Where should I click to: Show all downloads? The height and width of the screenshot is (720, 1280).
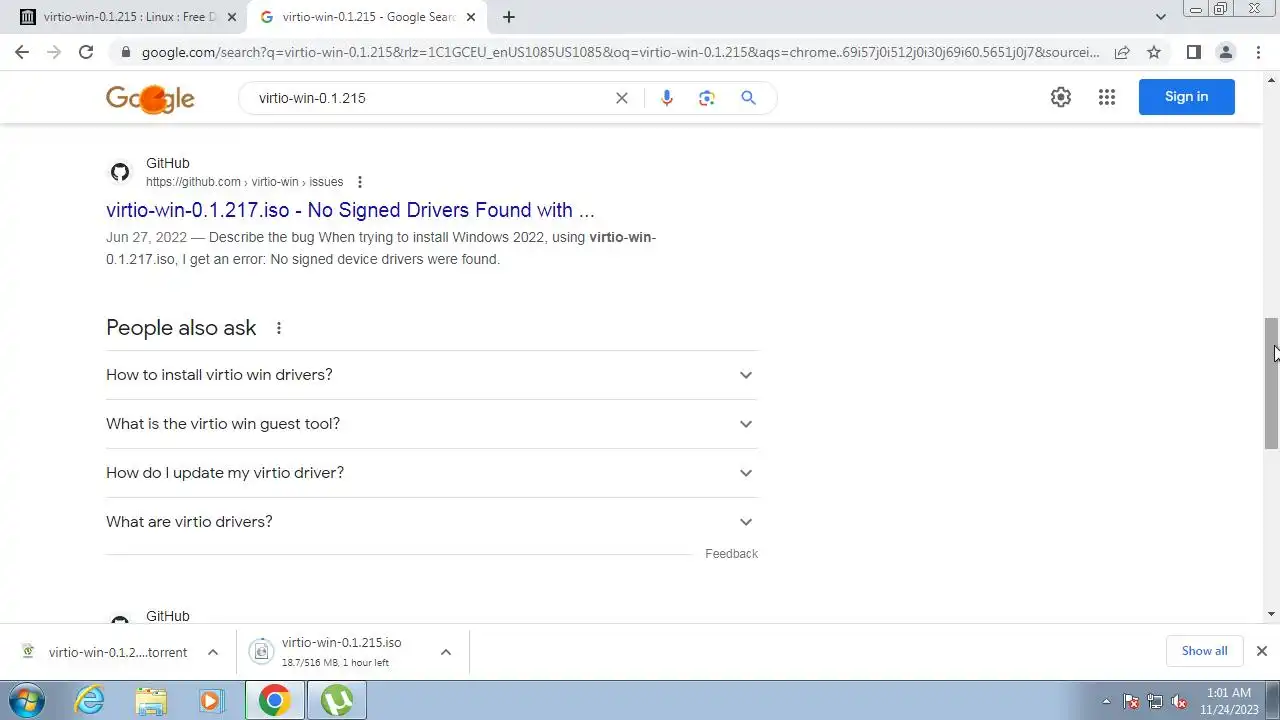(x=1204, y=651)
